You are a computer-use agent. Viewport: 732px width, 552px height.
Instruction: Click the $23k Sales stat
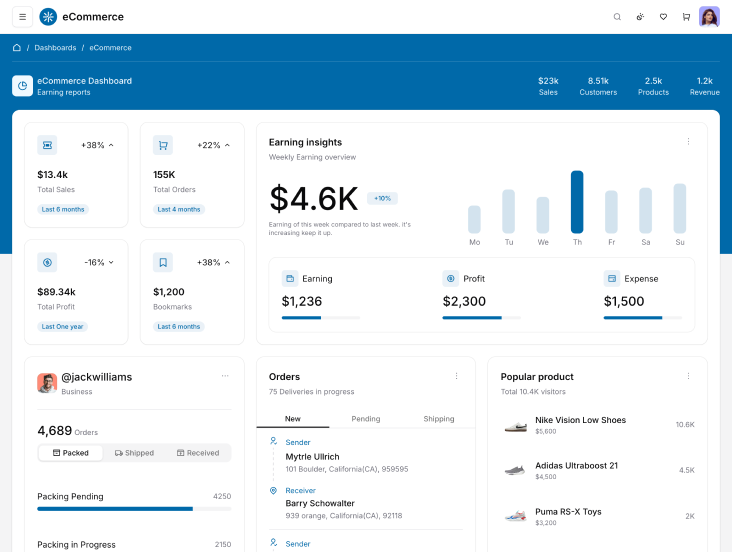pyautogui.click(x=548, y=86)
